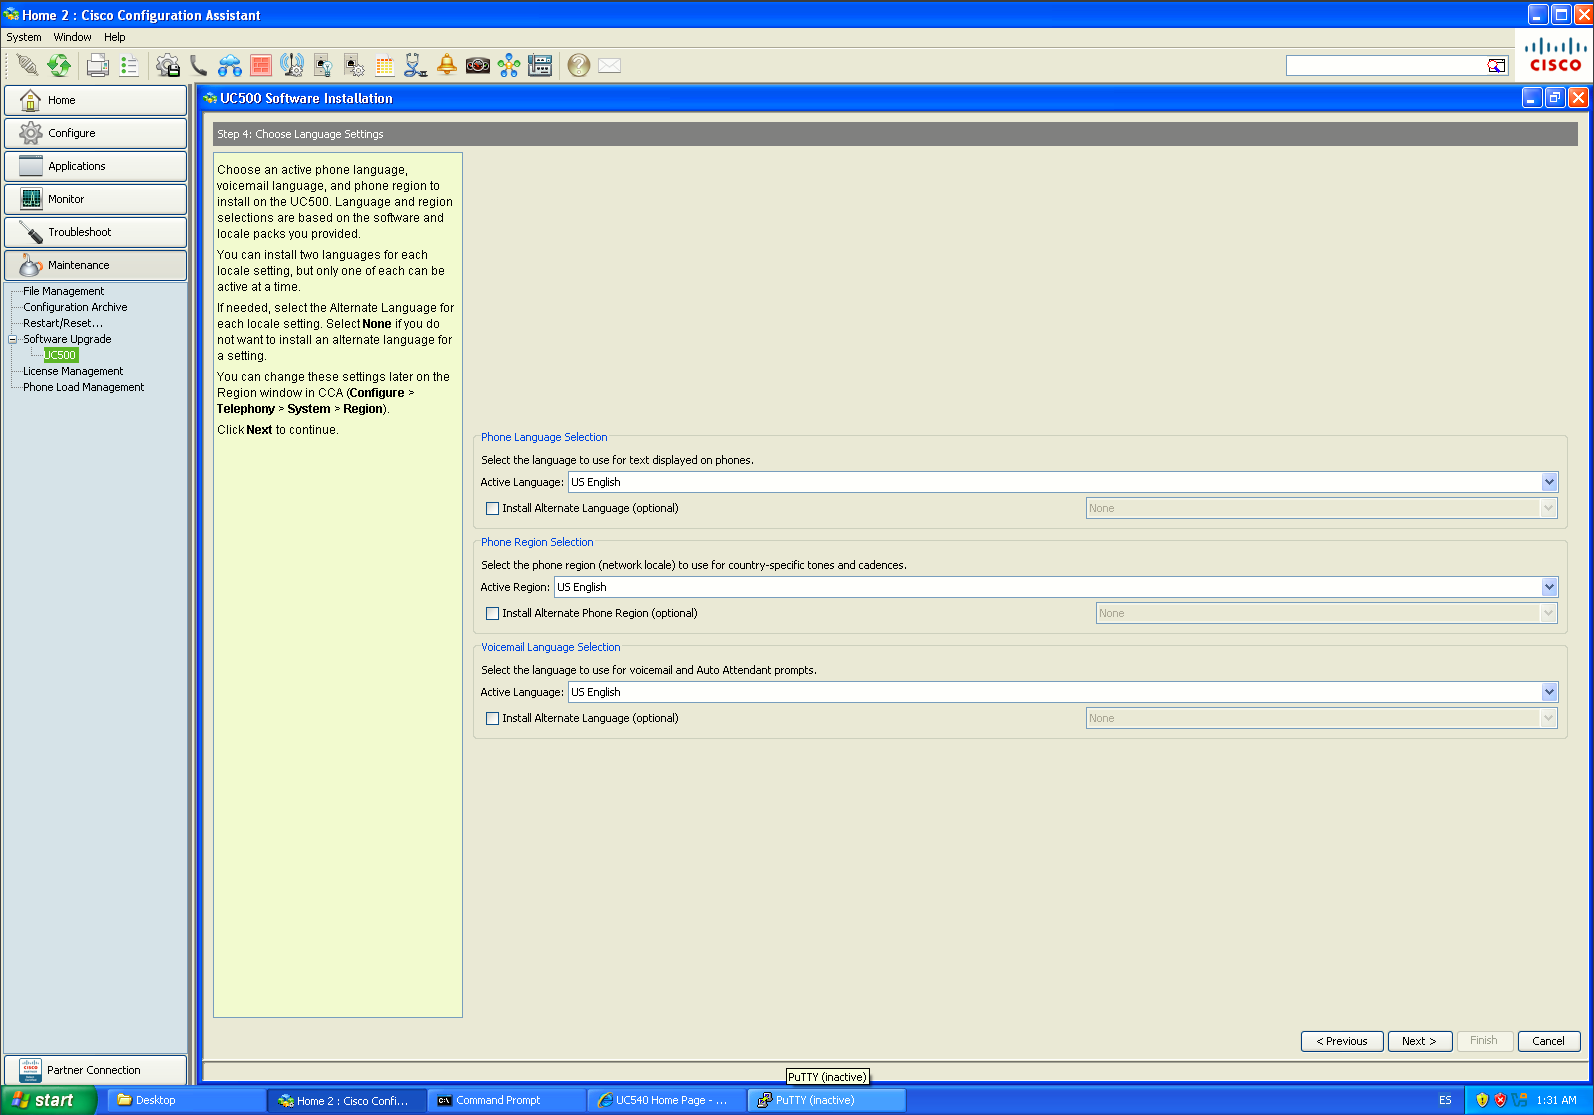1594x1115 pixels.
Task: Click the blue cloud network icon
Action: click(x=230, y=65)
